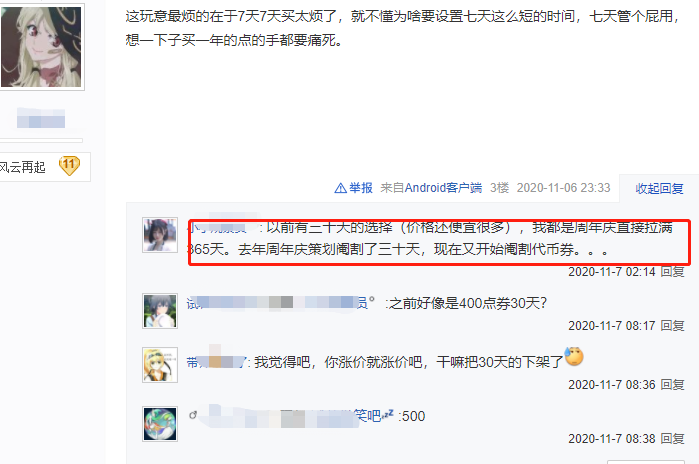Reply to the 08:36 comment
The height and width of the screenshot is (464, 699).
(x=672, y=384)
